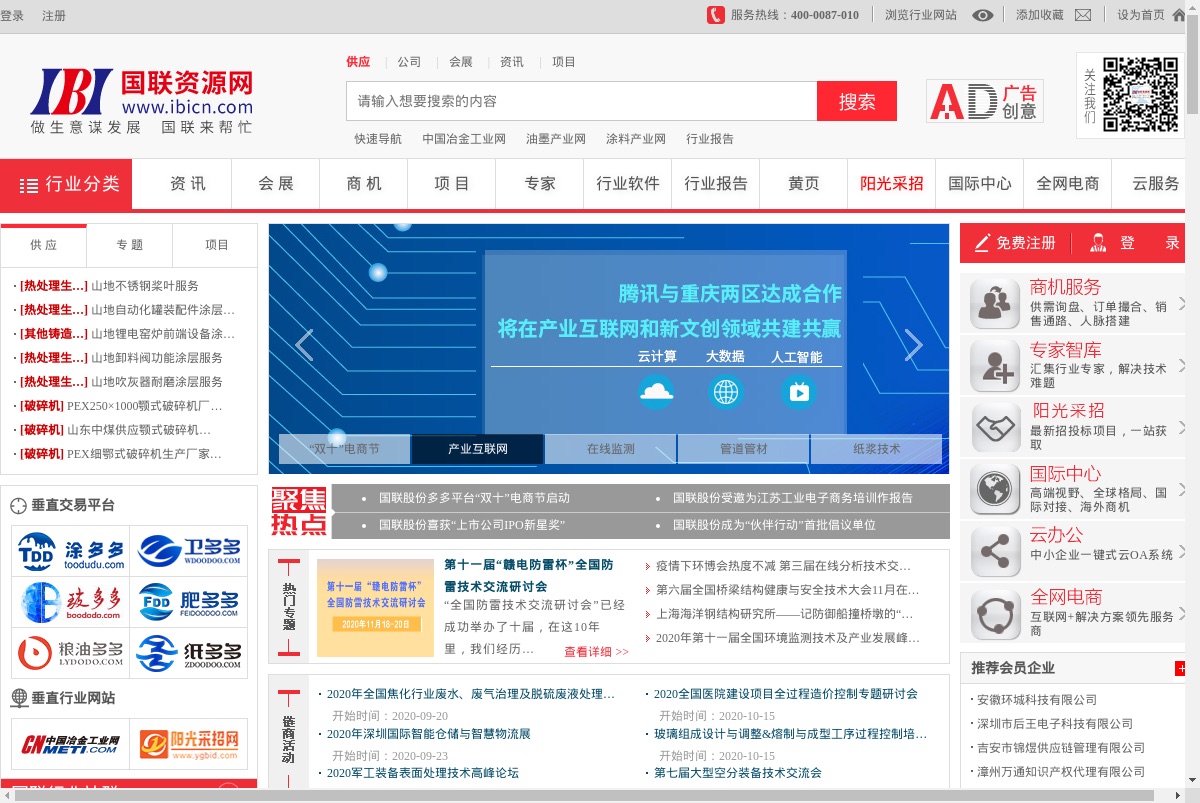Open the 阳光采招 handshake icon
This screenshot has width=1200, height=803.
coord(995,427)
